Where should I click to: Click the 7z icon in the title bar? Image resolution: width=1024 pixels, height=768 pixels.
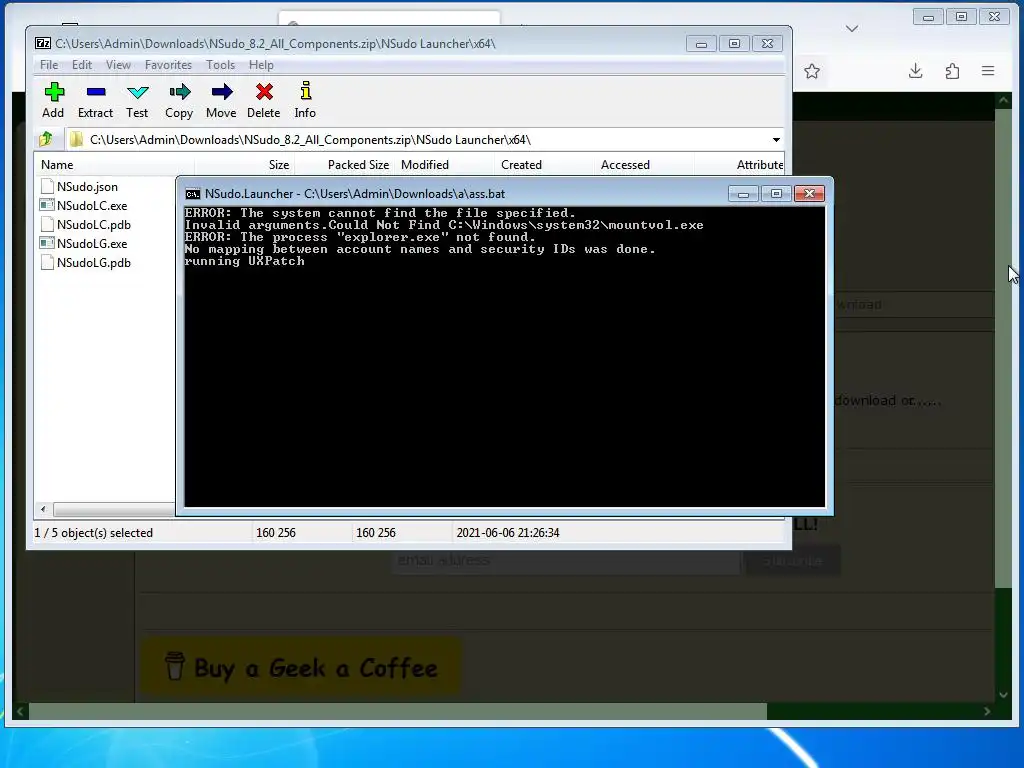pyautogui.click(x=43, y=43)
